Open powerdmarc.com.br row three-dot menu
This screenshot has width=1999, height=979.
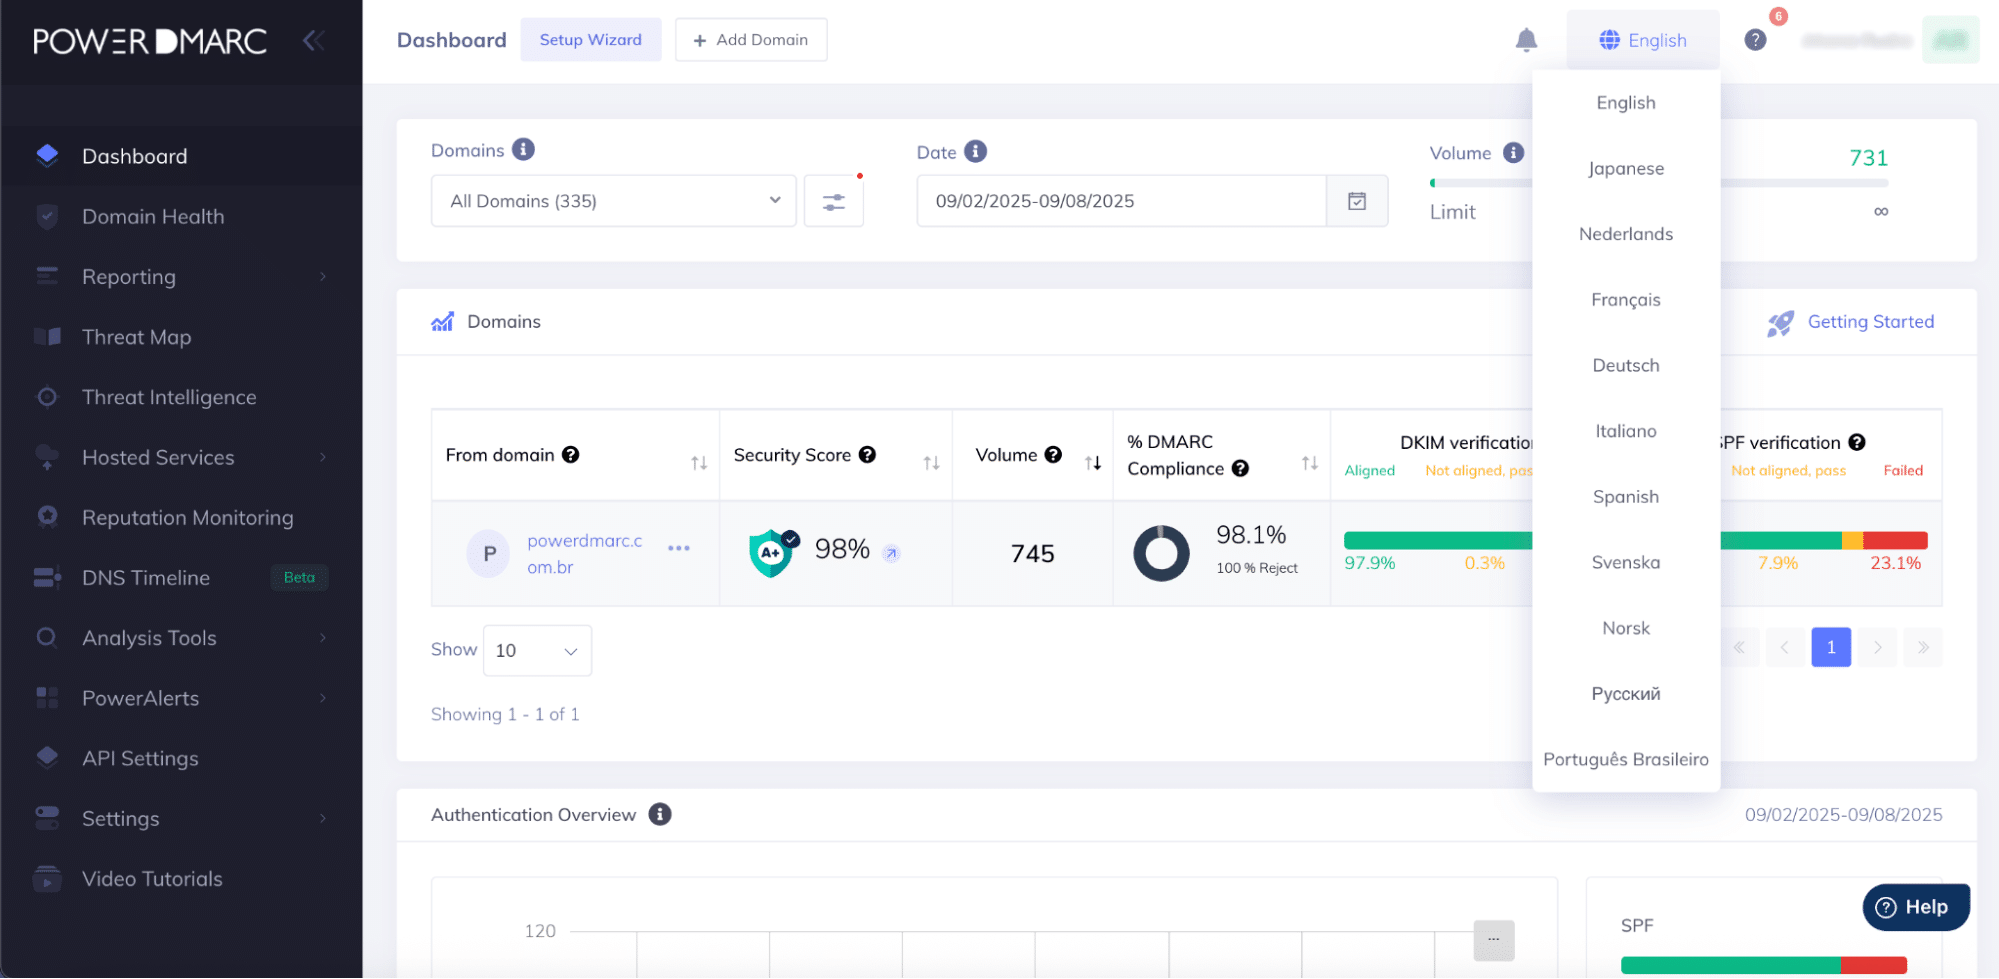tap(679, 548)
